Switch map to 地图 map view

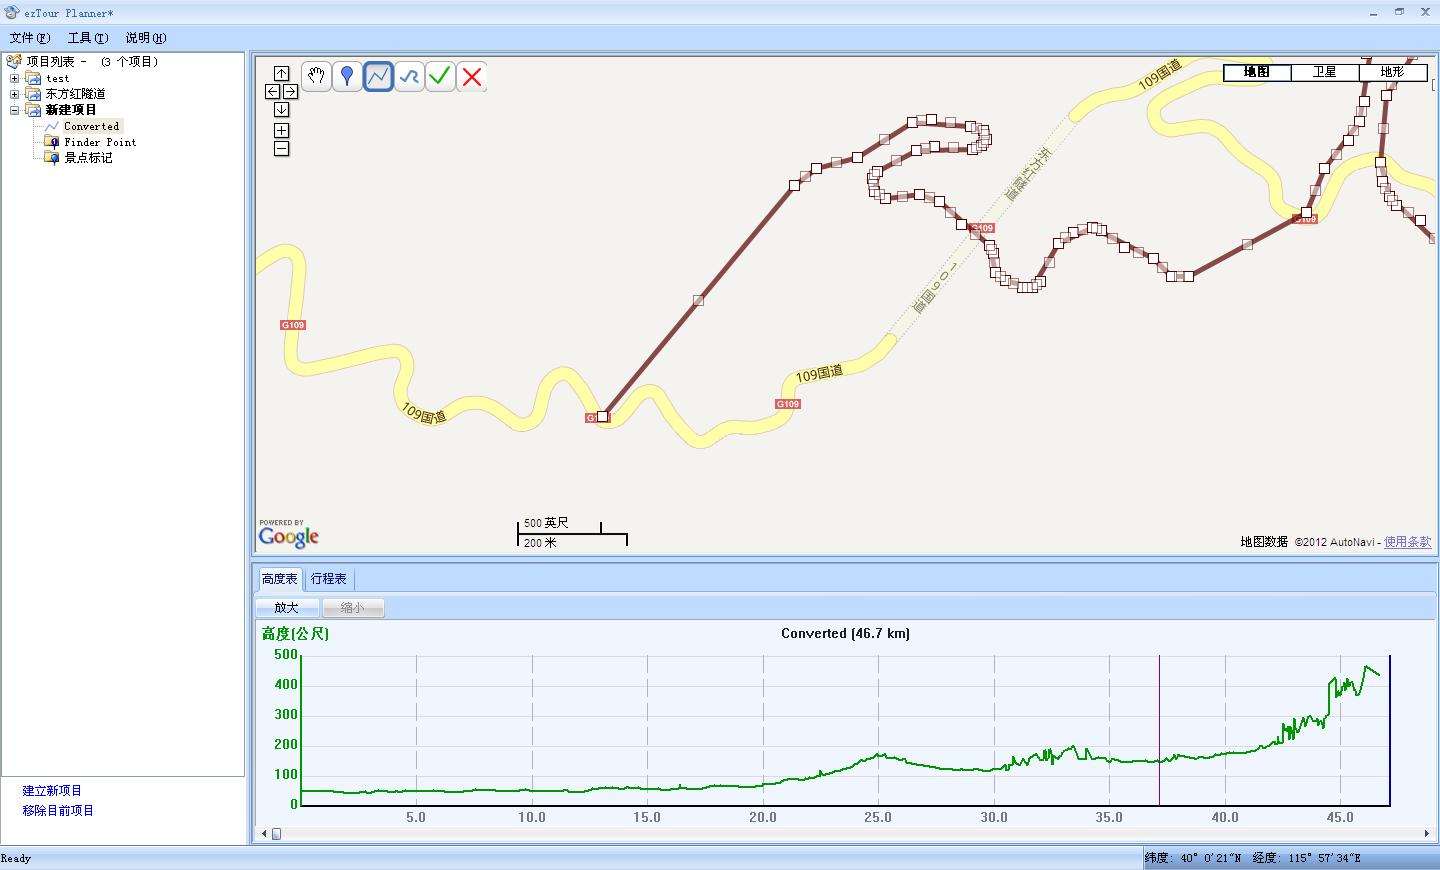point(1256,72)
